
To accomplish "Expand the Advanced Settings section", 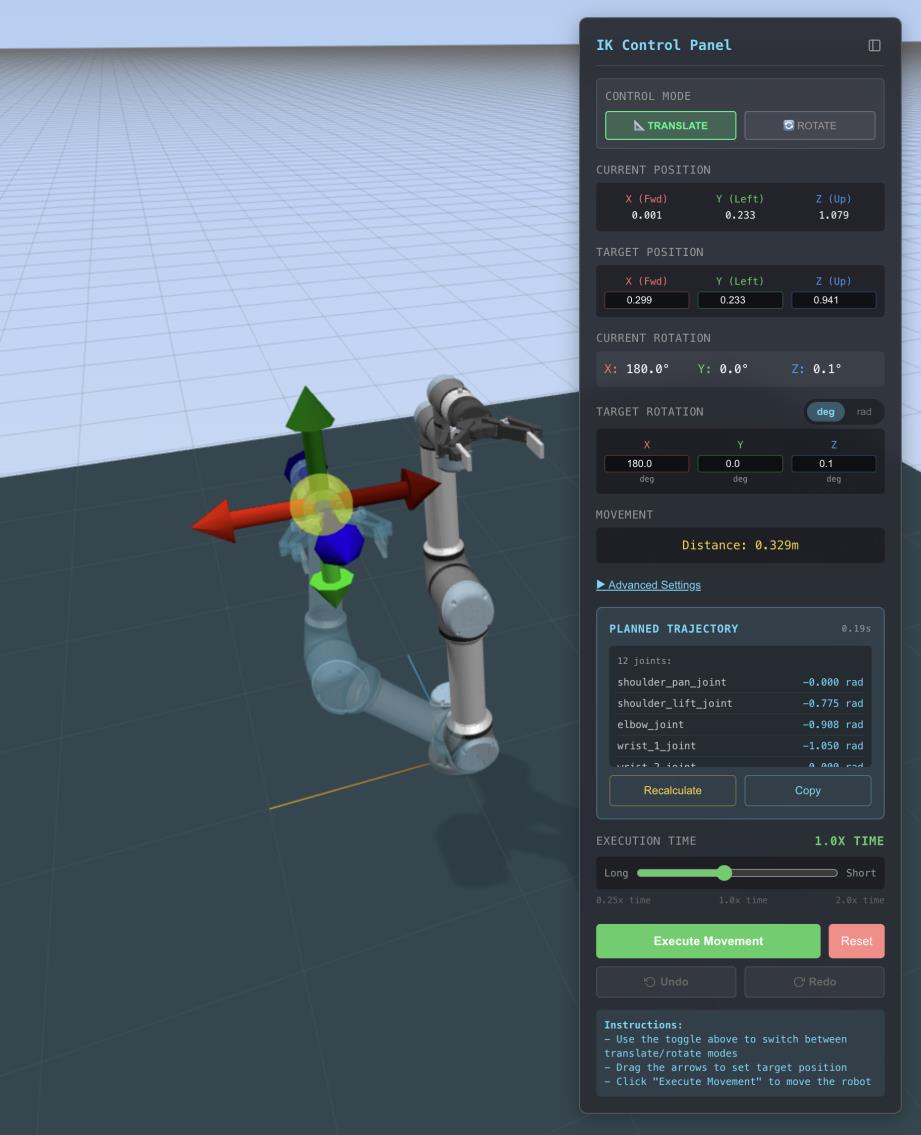I will pyautogui.click(x=650, y=584).
